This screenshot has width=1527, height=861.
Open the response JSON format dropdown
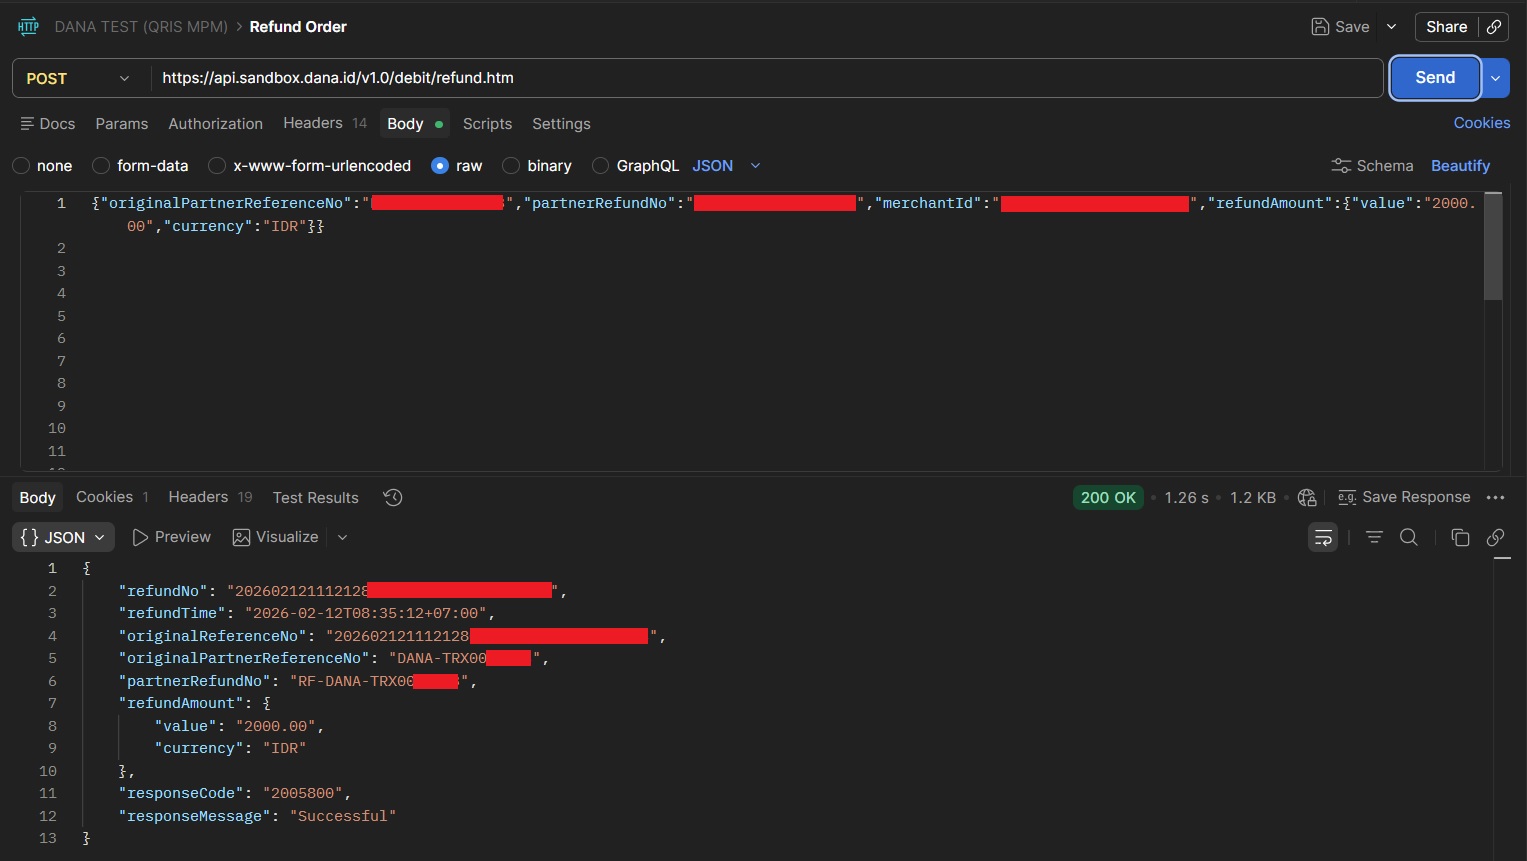point(63,538)
